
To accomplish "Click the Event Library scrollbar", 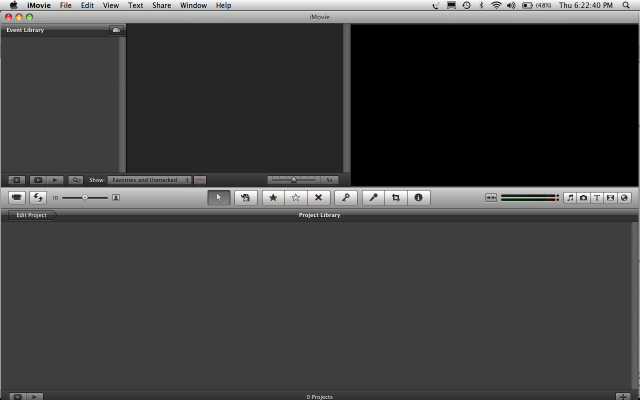I will pos(122,104).
